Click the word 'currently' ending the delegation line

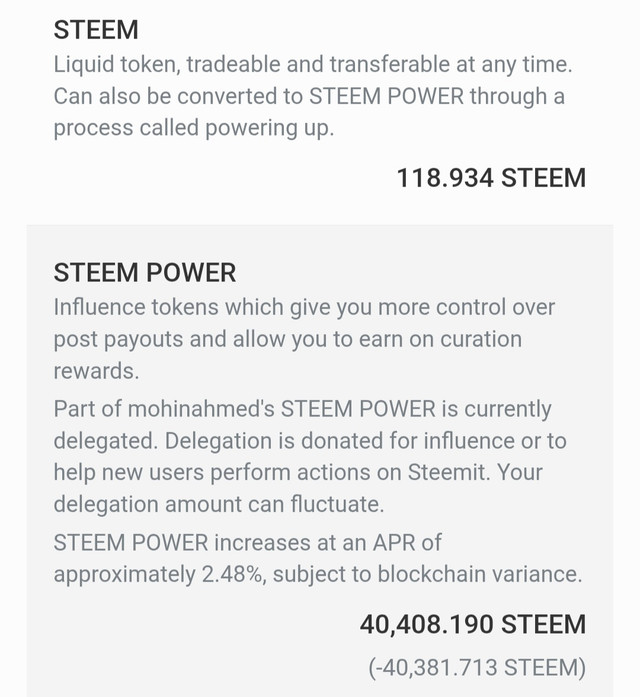(x=508, y=409)
